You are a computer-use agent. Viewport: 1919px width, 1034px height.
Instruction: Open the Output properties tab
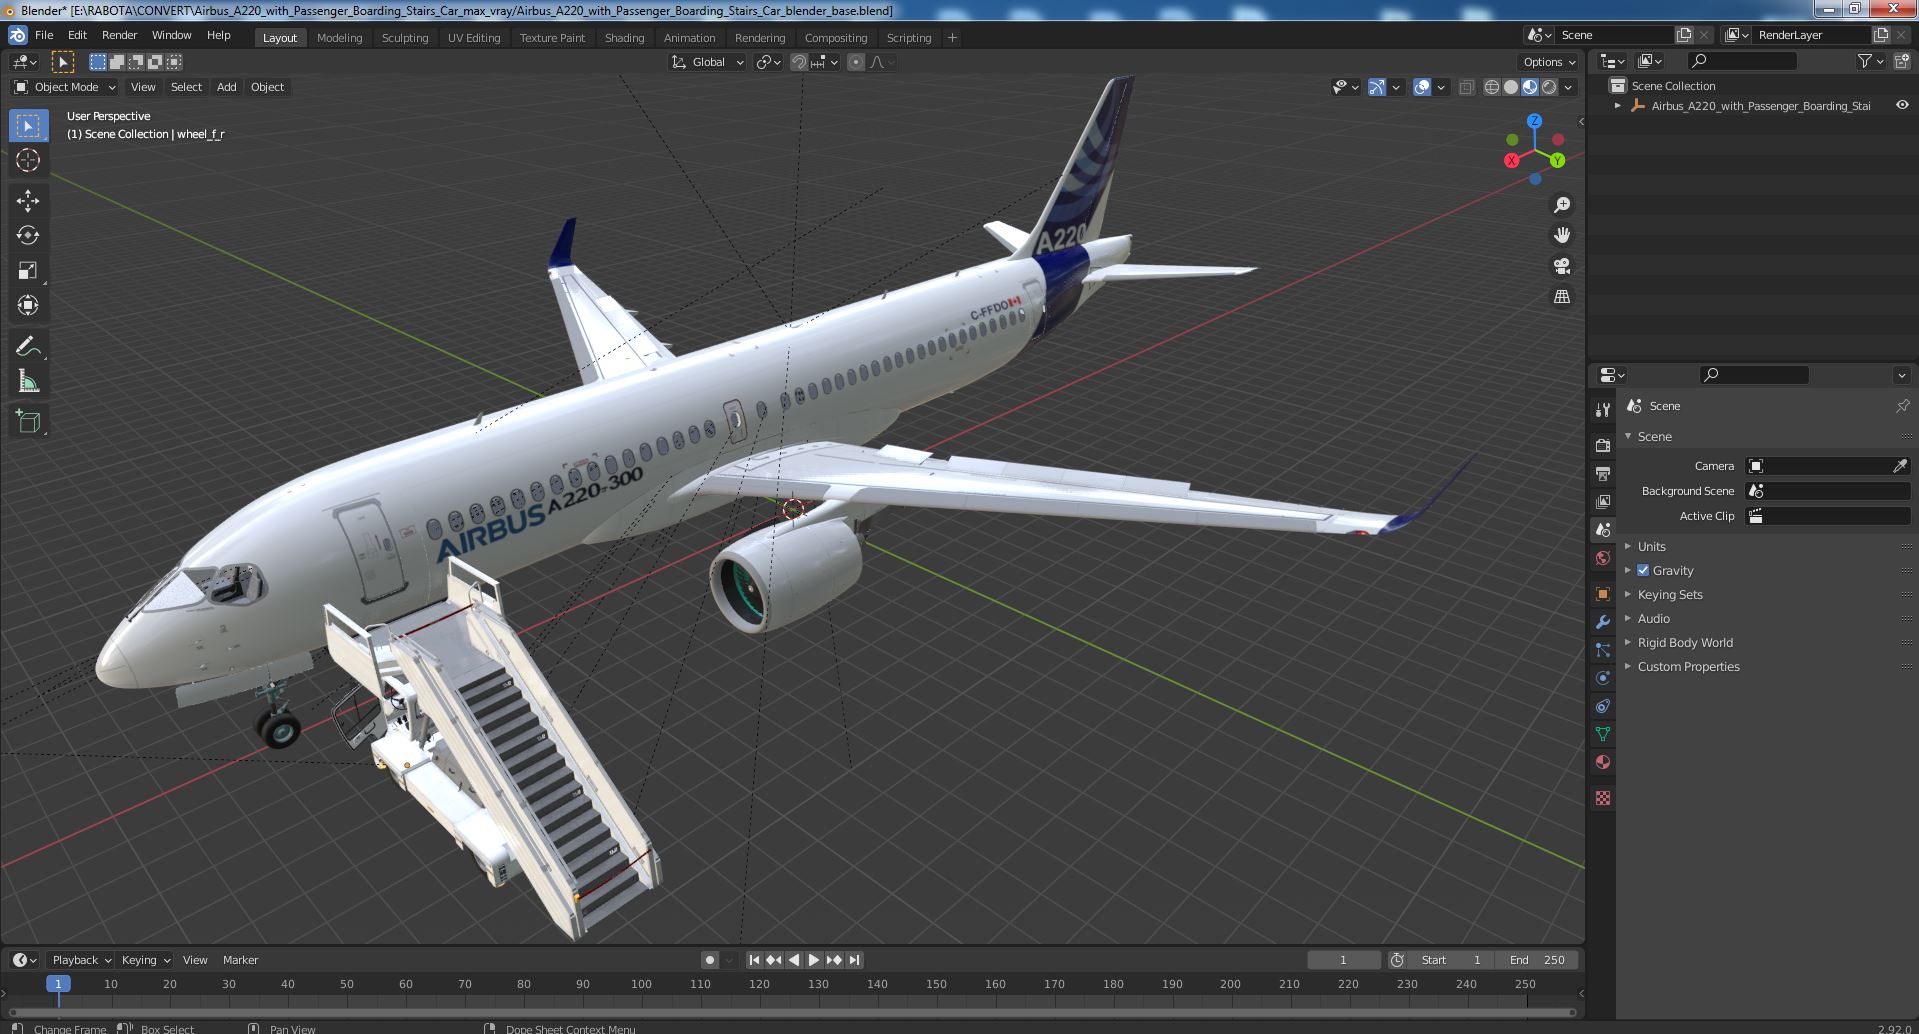(x=1603, y=473)
